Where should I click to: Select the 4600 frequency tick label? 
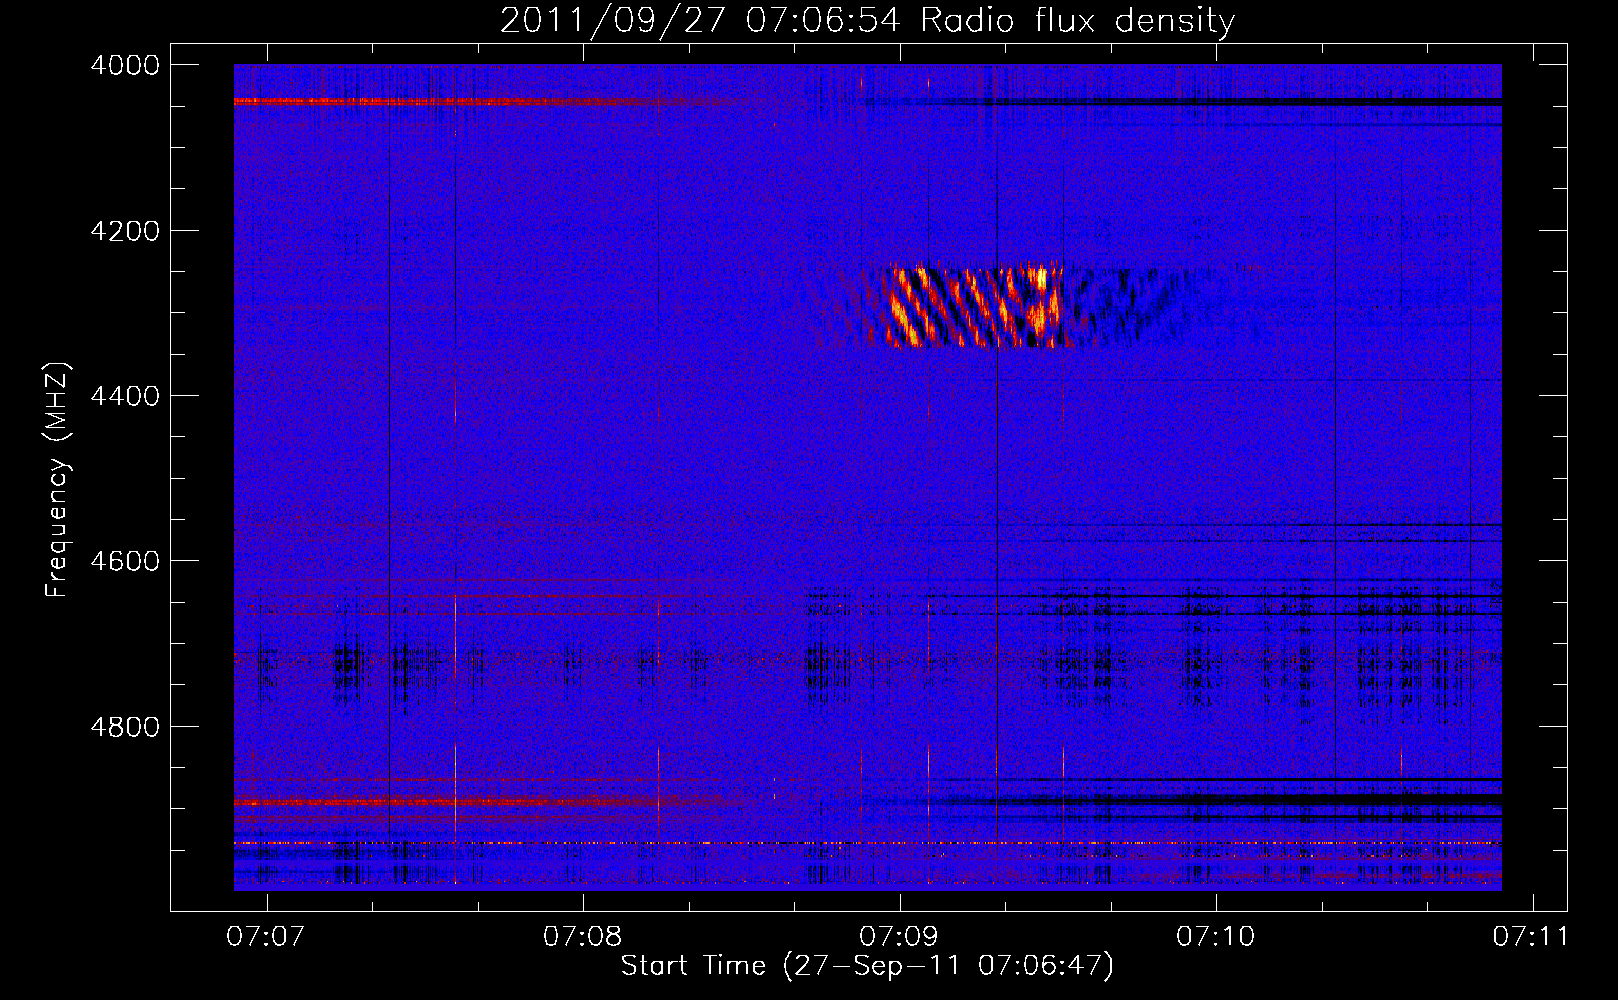click(x=125, y=561)
